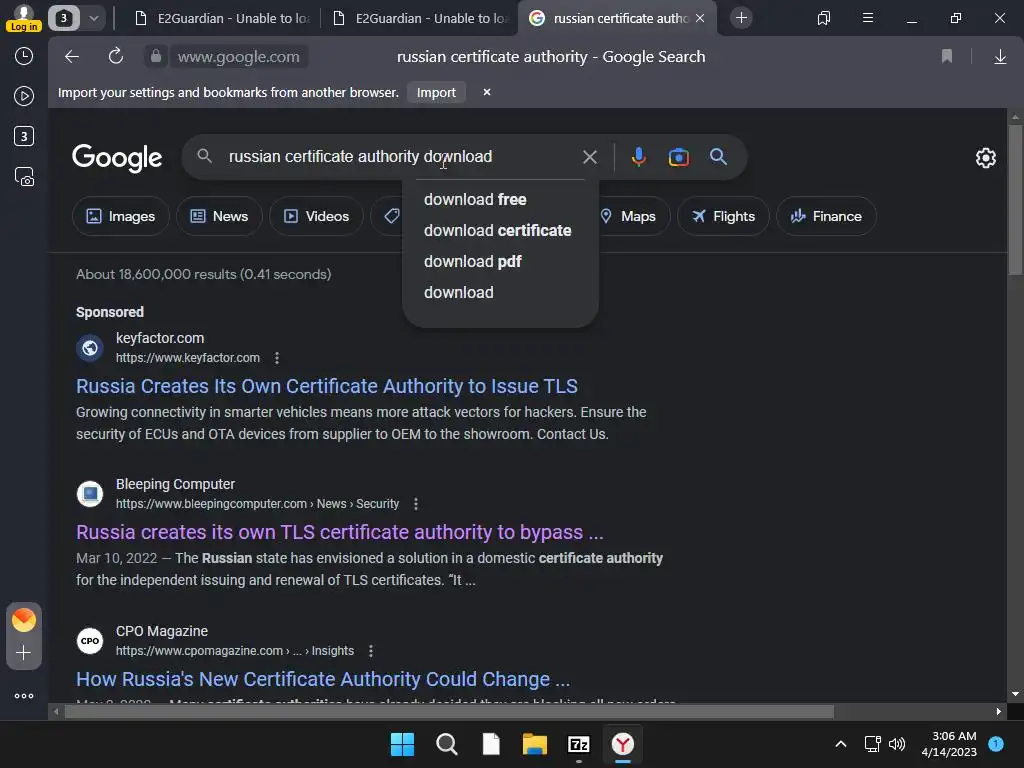Expand the tab group dropdown arrow
Screen dimensions: 1024x768
click(x=94, y=18)
